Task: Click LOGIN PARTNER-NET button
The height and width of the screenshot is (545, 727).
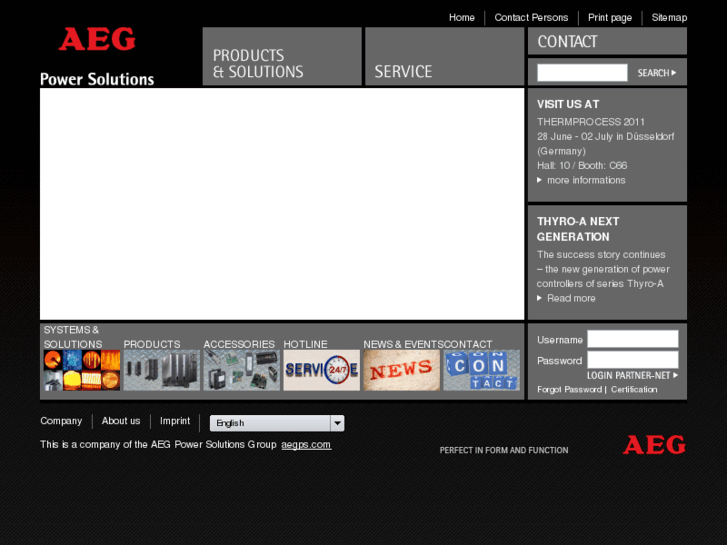Action: 632,375
